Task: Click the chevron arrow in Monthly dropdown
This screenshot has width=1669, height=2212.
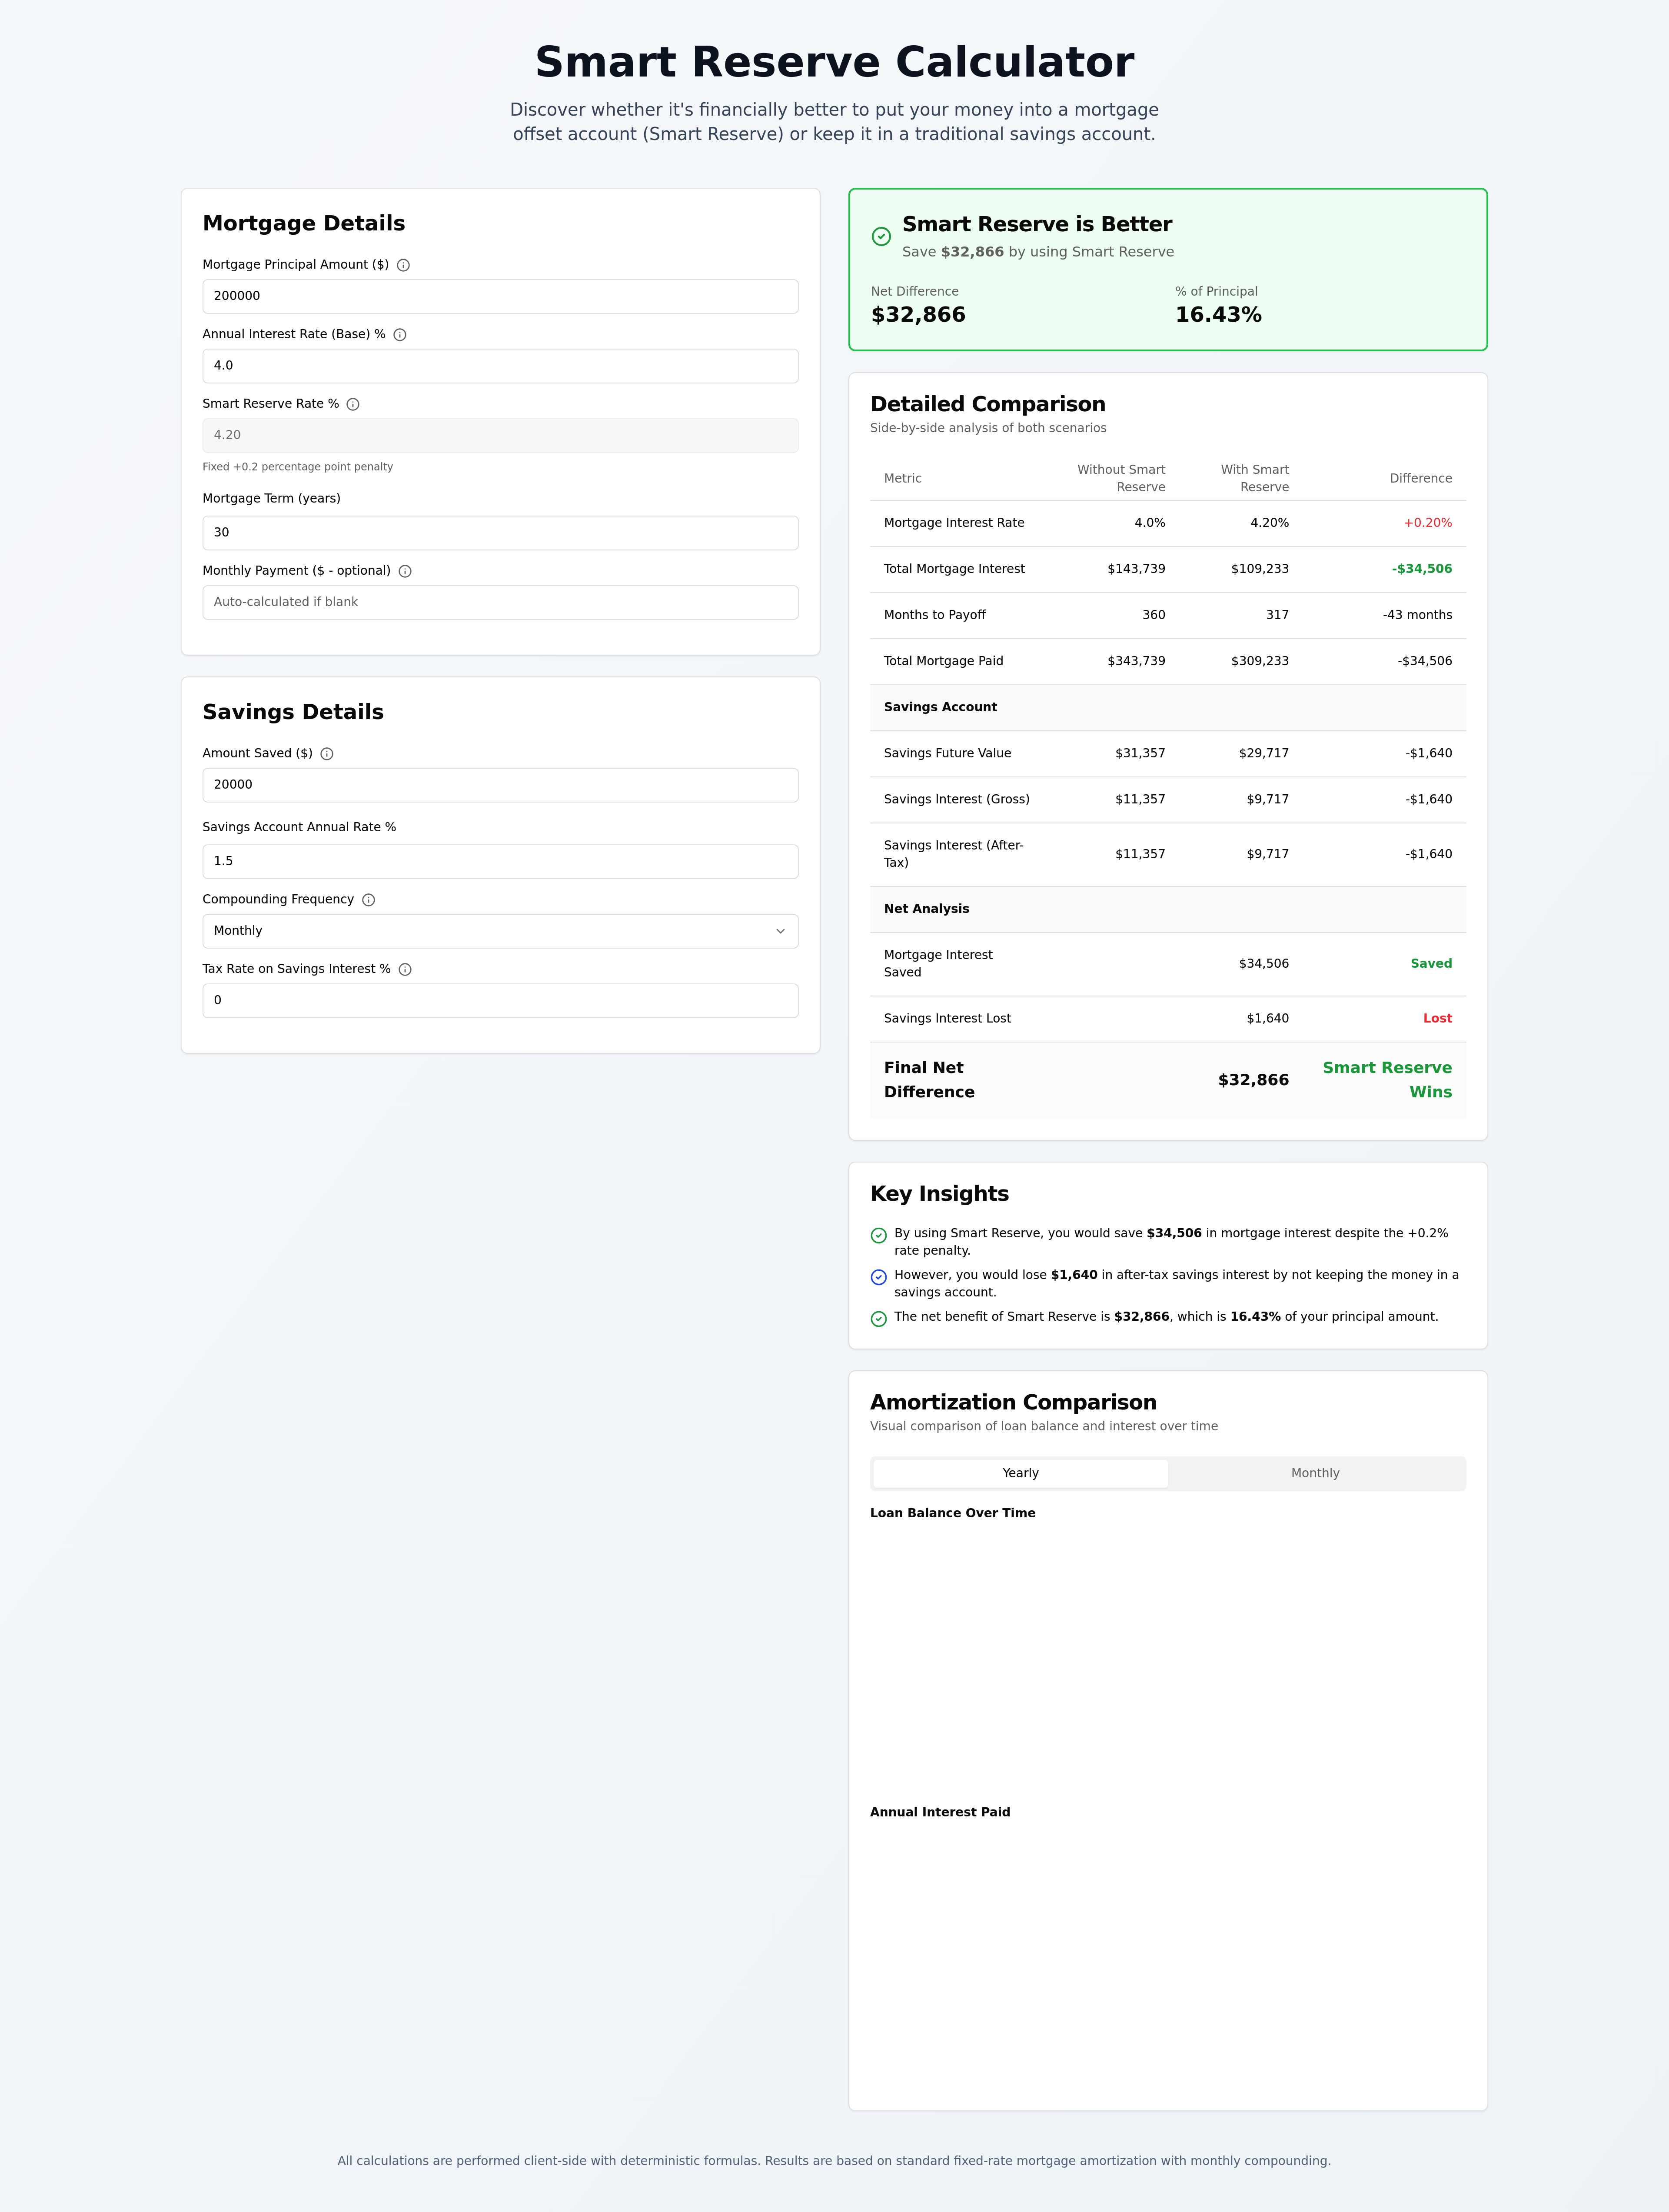Action: [x=780, y=931]
